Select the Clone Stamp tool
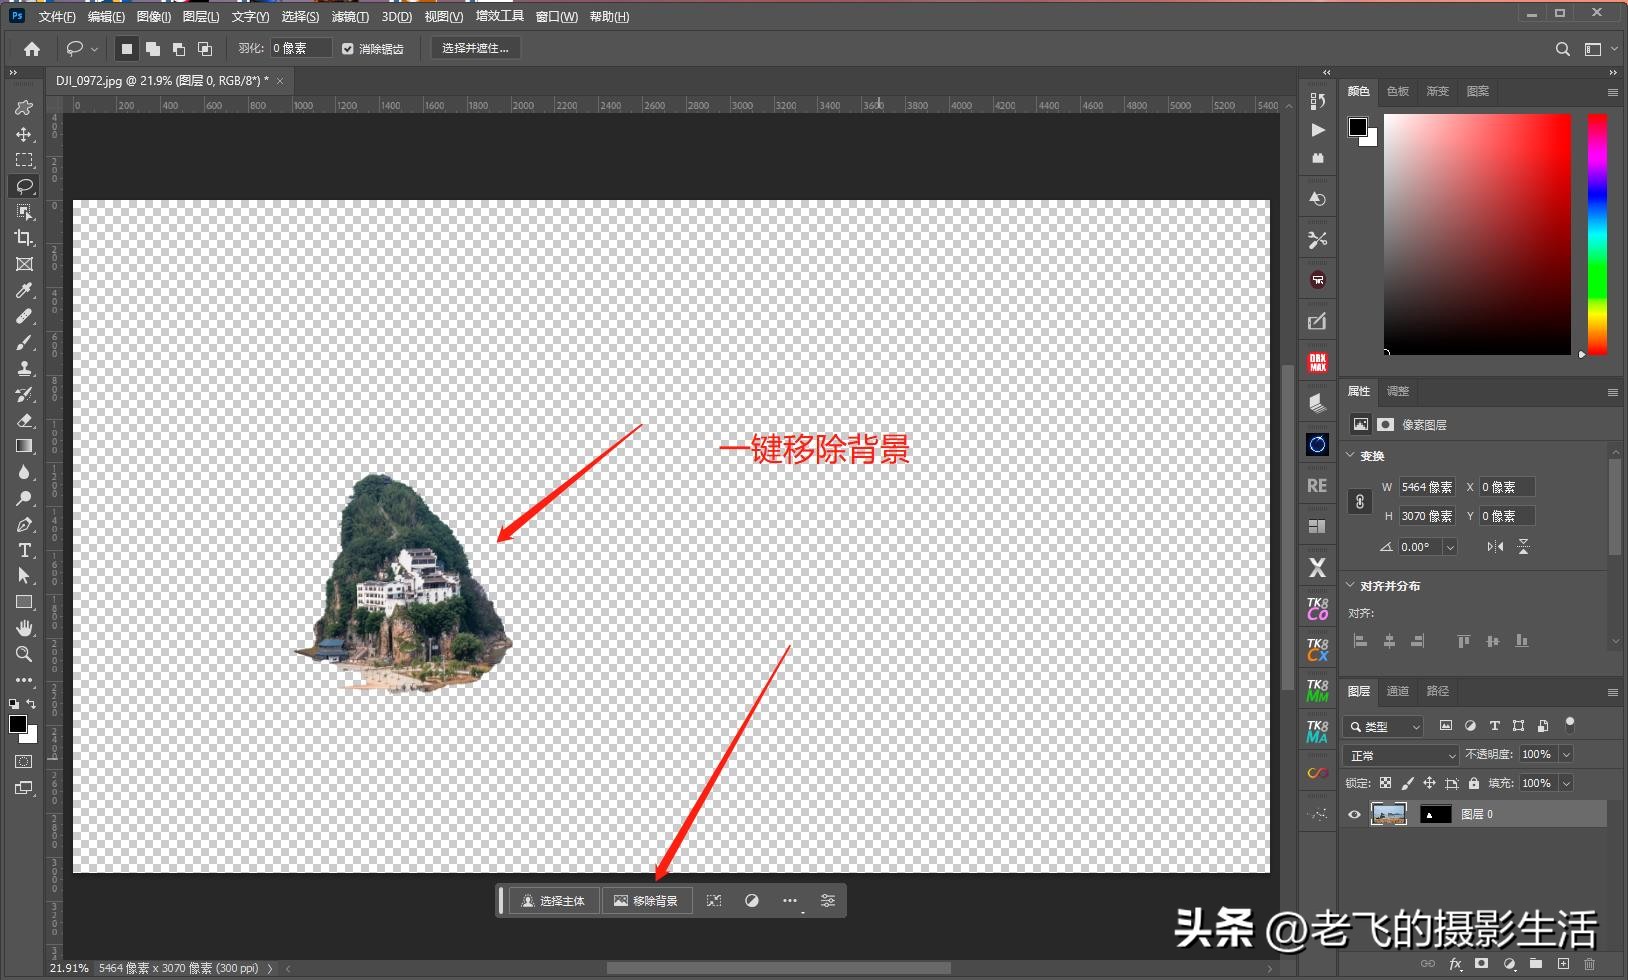The height and width of the screenshot is (980, 1628). click(24, 368)
